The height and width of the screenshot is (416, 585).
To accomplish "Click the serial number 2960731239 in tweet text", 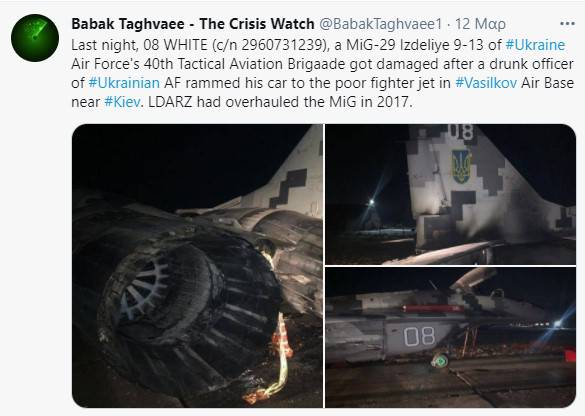I will (283, 45).
